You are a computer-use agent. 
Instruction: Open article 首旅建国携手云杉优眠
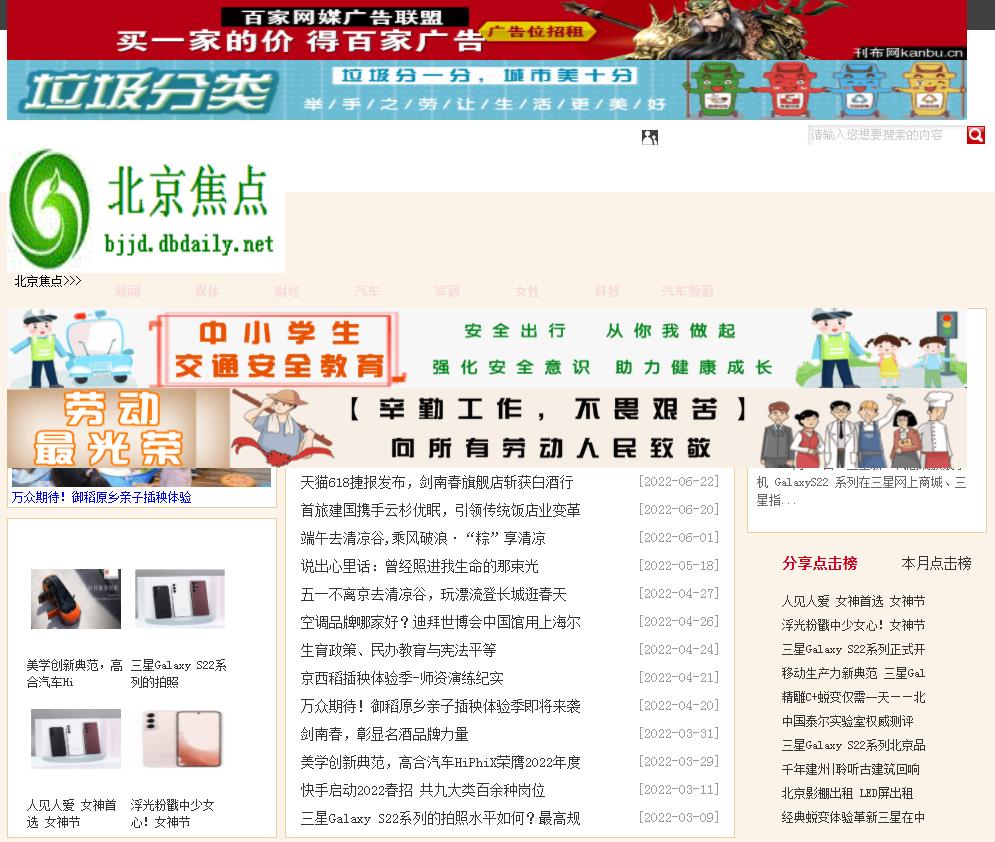point(440,510)
